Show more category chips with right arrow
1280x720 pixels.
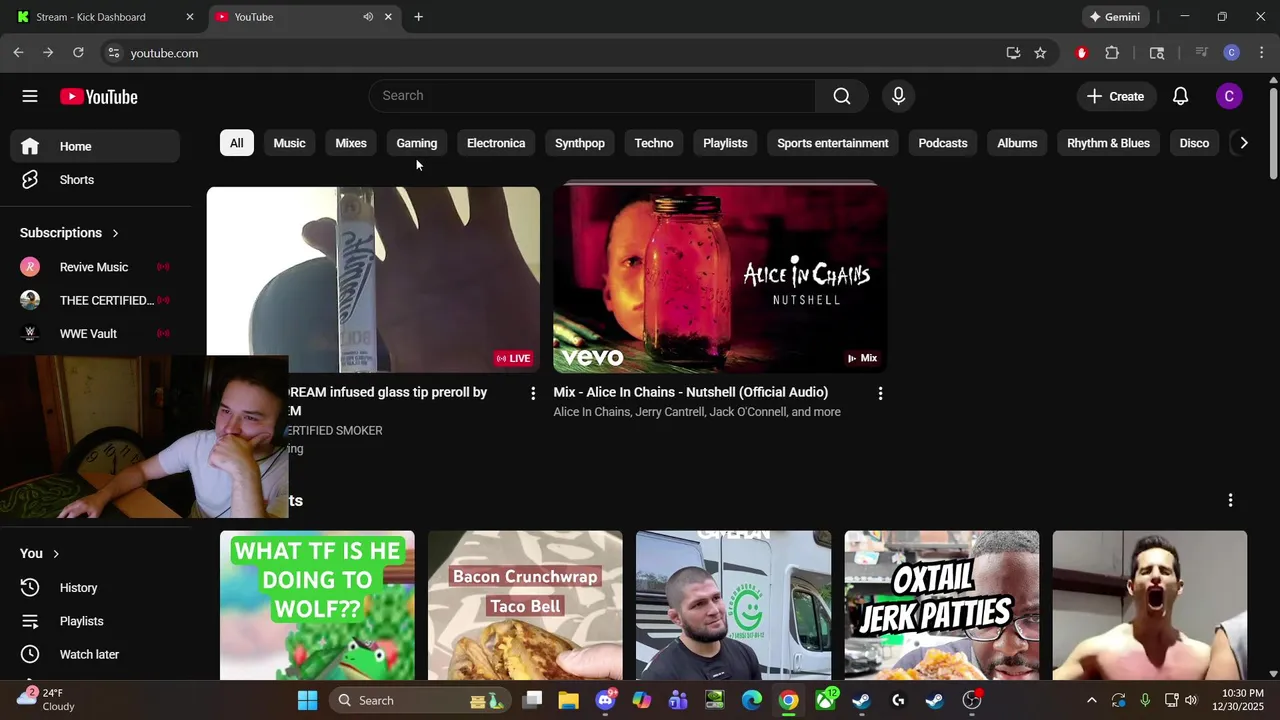click(1243, 143)
